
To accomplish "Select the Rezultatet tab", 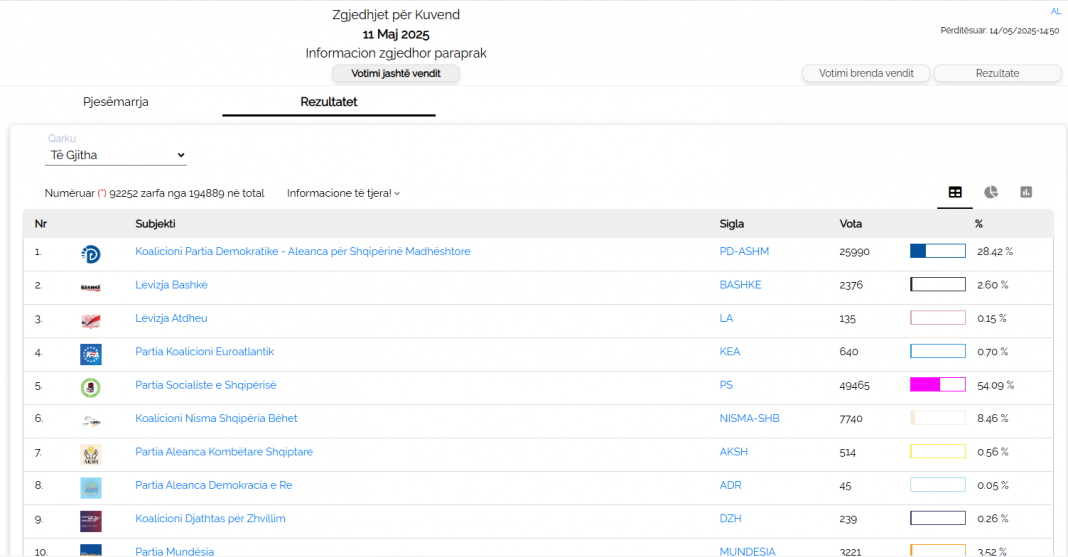I will [x=329, y=101].
